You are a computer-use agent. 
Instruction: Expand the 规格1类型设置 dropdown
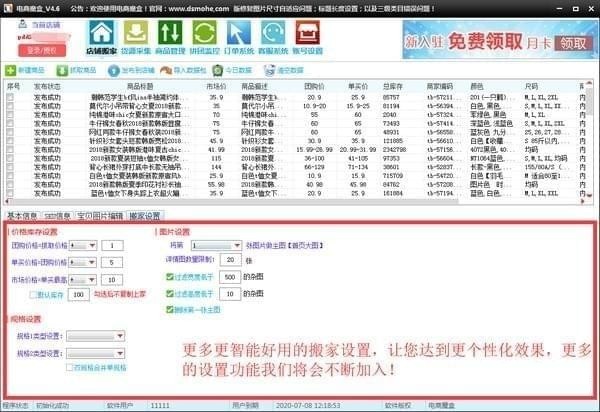(x=95, y=336)
